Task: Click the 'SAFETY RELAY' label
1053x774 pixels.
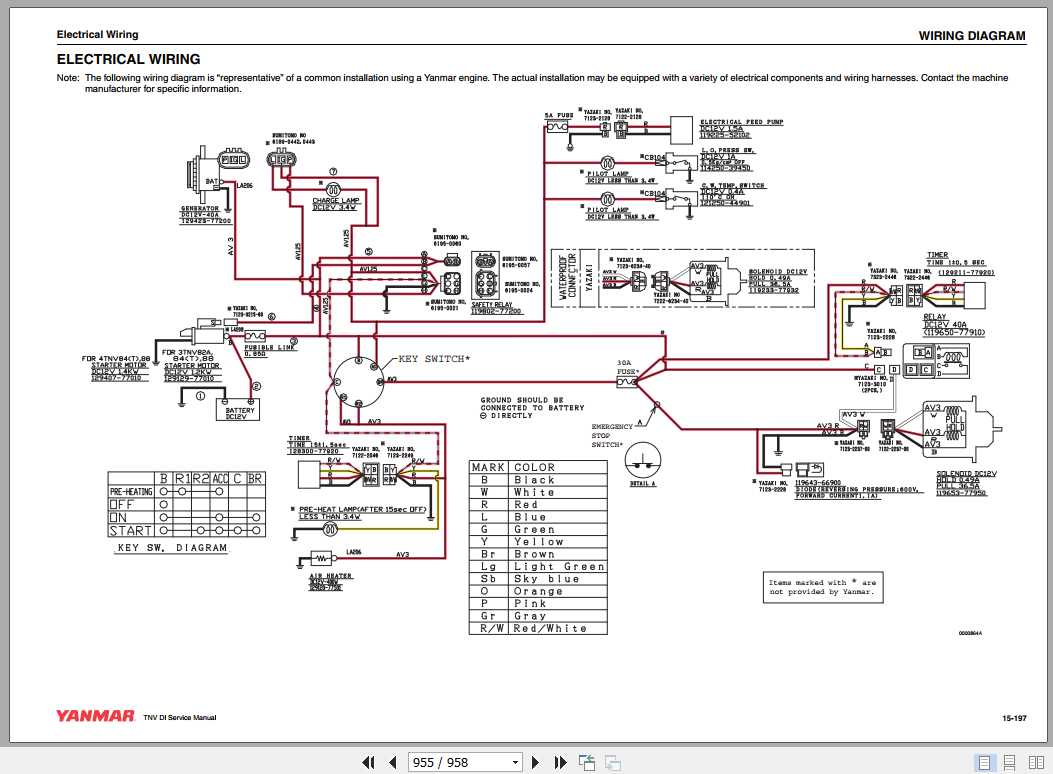Action: 492,305
